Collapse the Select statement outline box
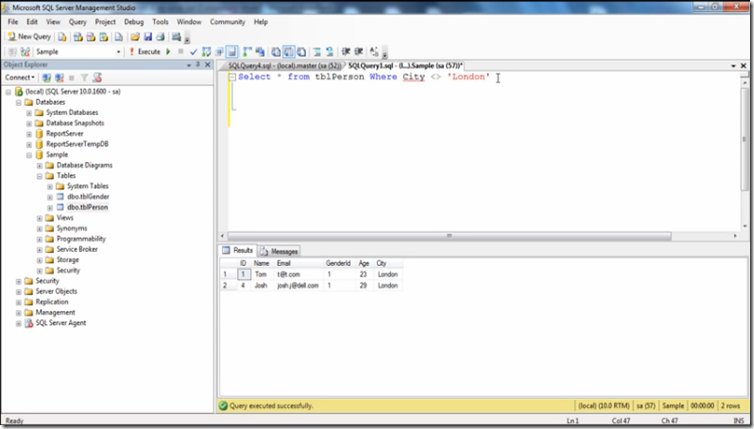This screenshot has height=429, width=754. (x=232, y=77)
